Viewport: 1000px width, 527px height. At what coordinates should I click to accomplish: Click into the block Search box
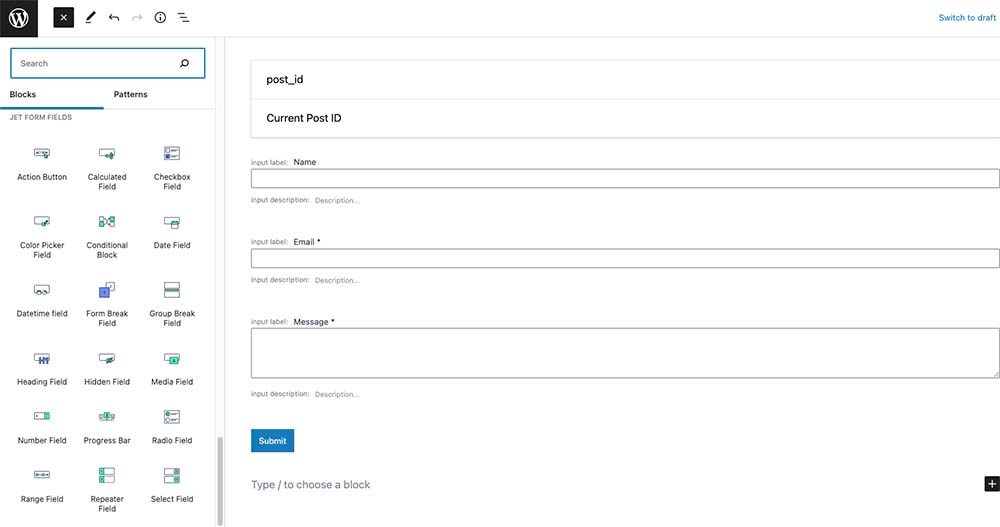coord(95,63)
